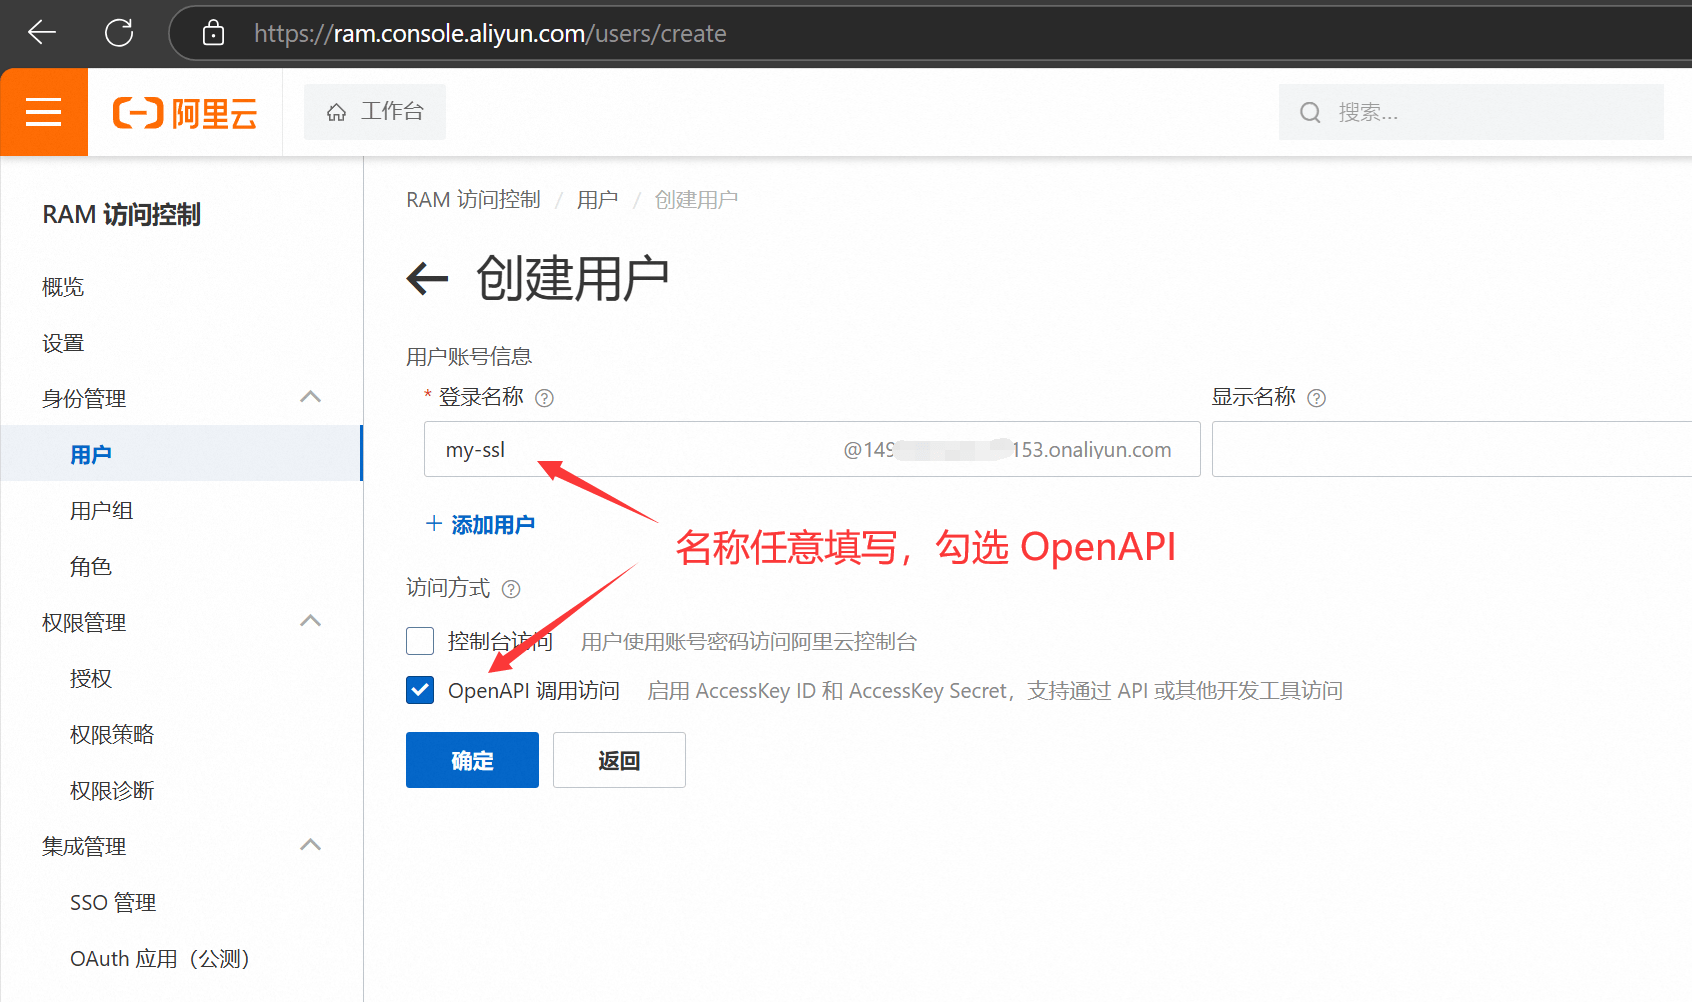Collapse the 集成管理 section

tap(311, 846)
